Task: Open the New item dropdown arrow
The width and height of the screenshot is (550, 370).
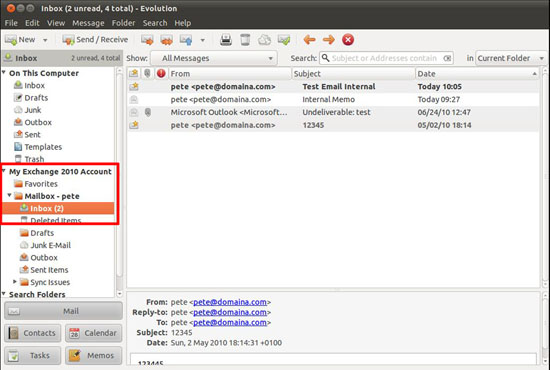Action: click(45, 40)
